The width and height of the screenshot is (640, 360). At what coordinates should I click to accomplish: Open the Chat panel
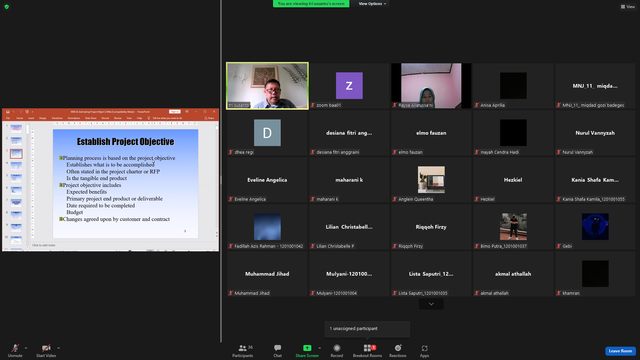278,350
